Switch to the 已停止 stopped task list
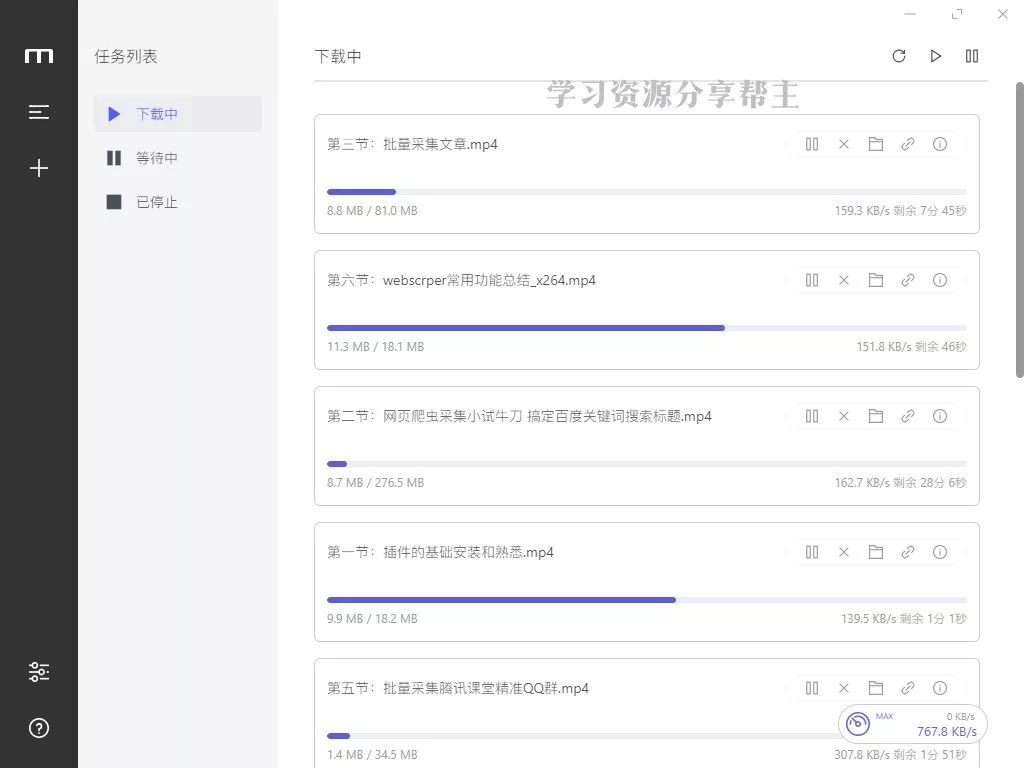This screenshot has width=1024, height=768. (157, 201)
